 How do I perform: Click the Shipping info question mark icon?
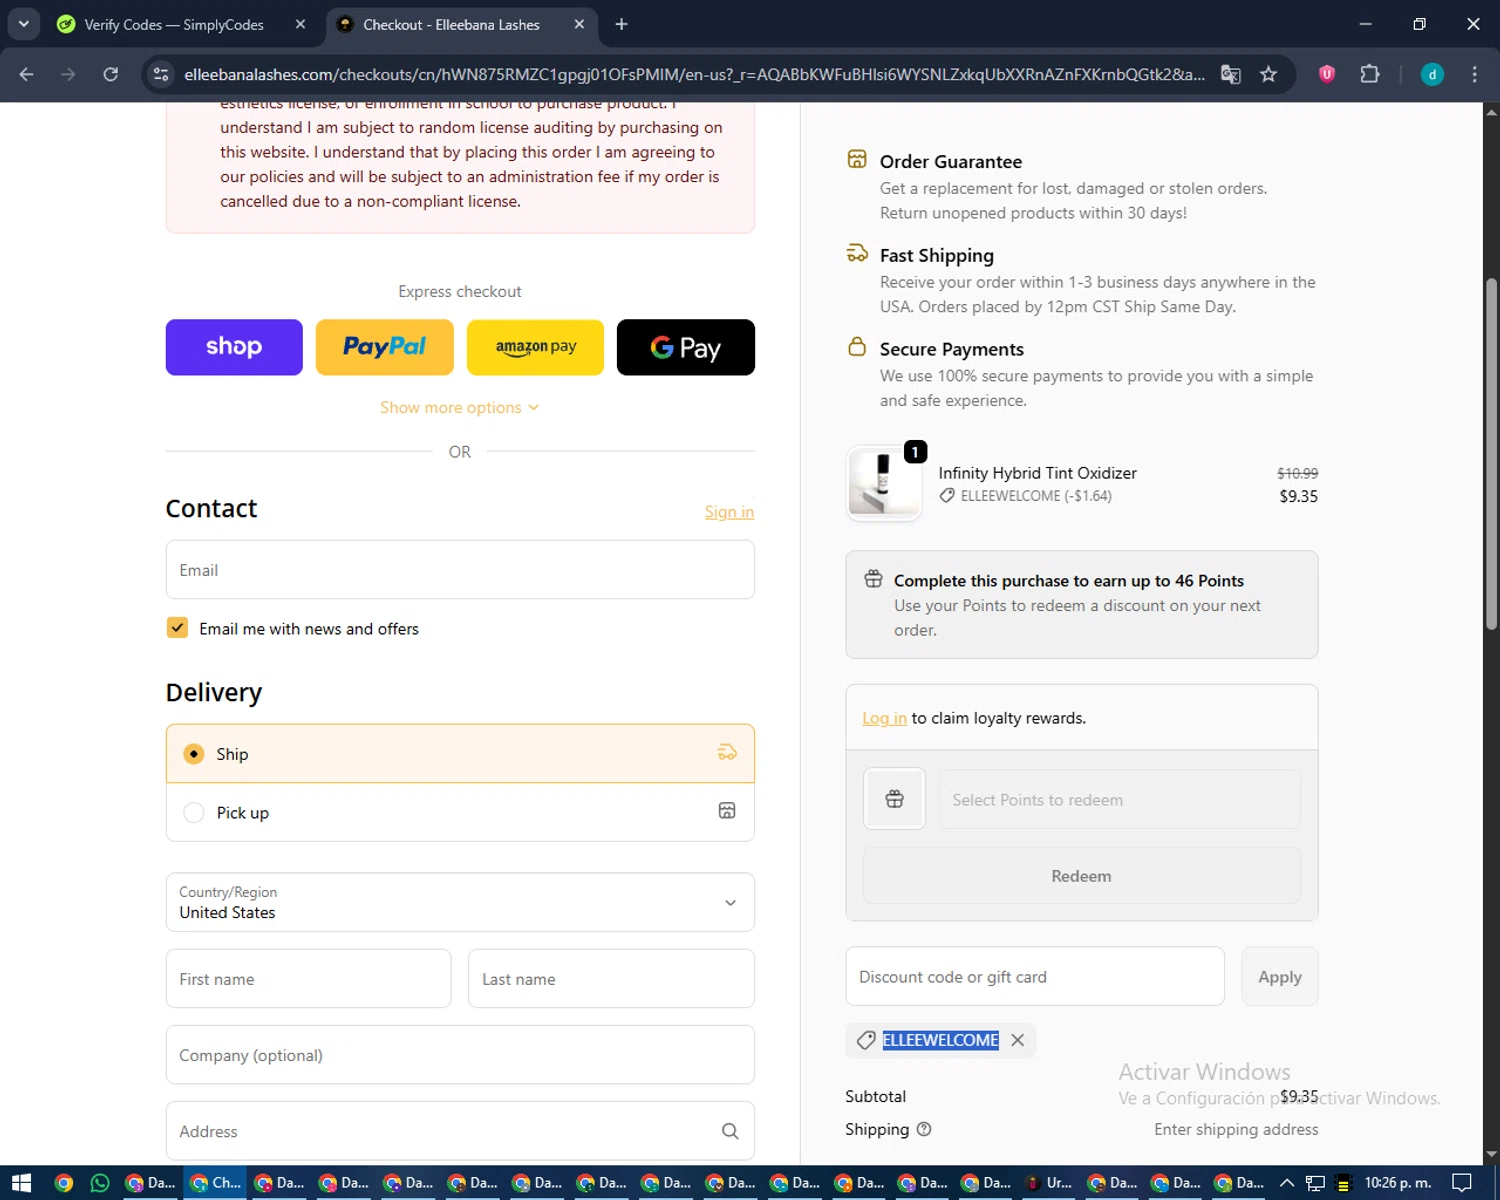[924, 1129]
